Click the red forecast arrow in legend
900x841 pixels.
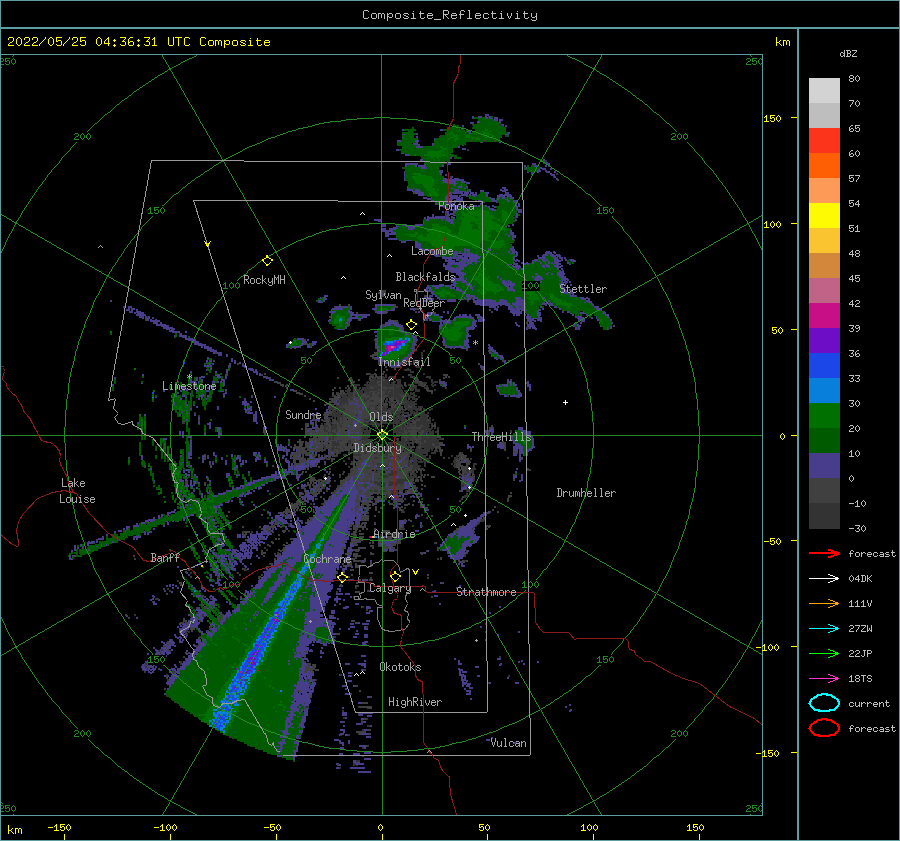click(824, 553)
